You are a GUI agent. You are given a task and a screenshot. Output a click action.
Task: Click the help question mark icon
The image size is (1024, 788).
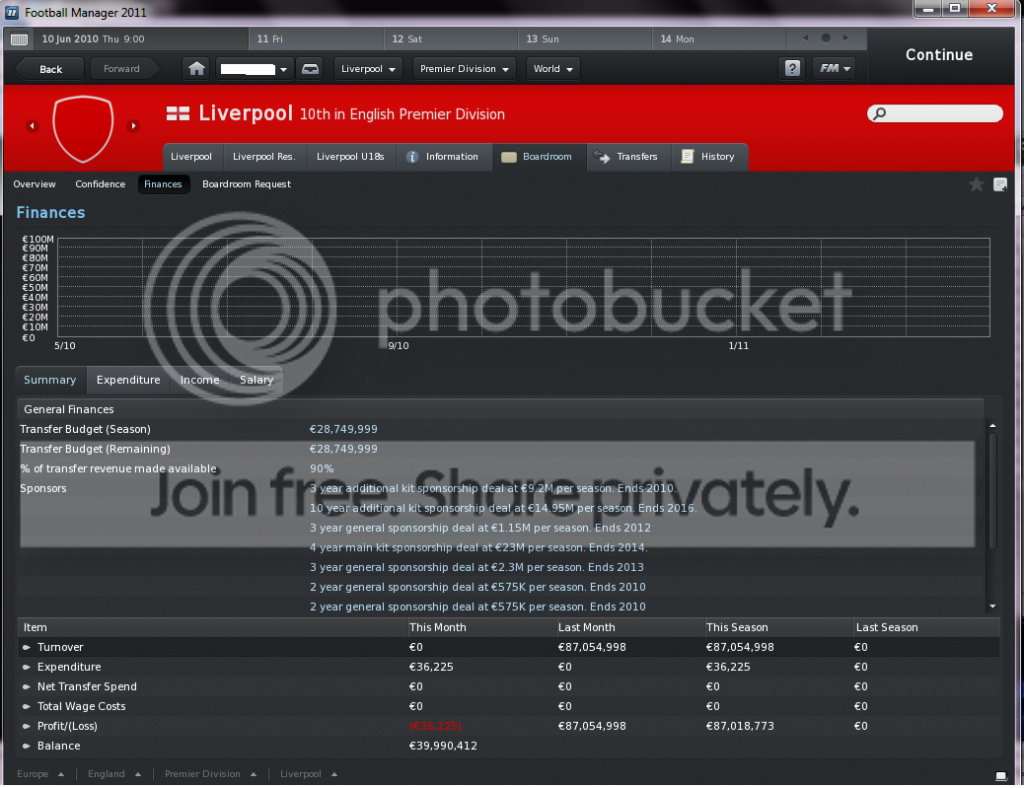(x=792, y=69)
